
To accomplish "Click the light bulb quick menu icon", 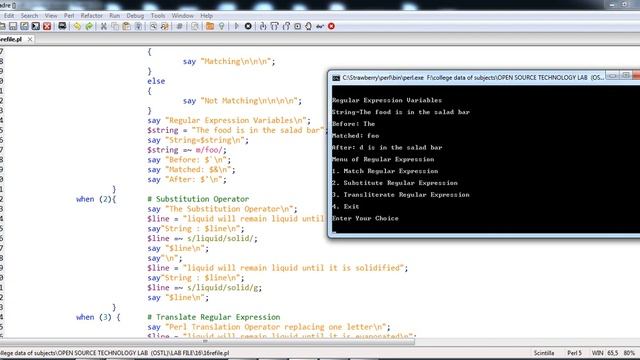I will (221, 26).
